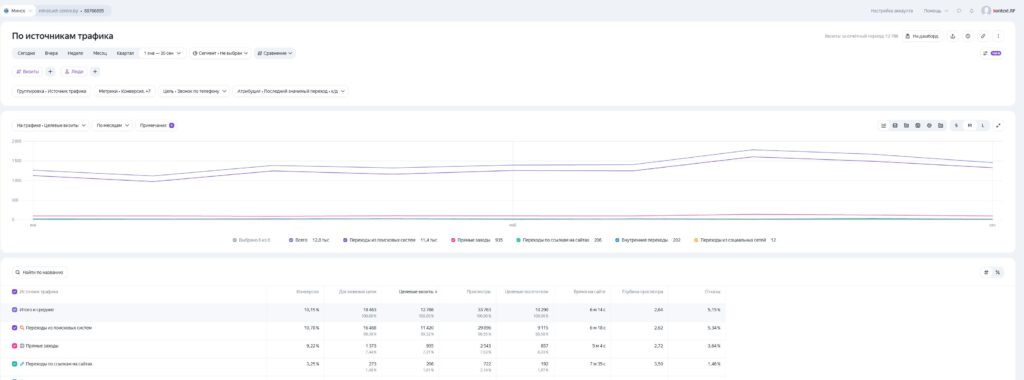Open the Минск counter selector dropdown
1024x380 pixels.
tap(18, 11)
